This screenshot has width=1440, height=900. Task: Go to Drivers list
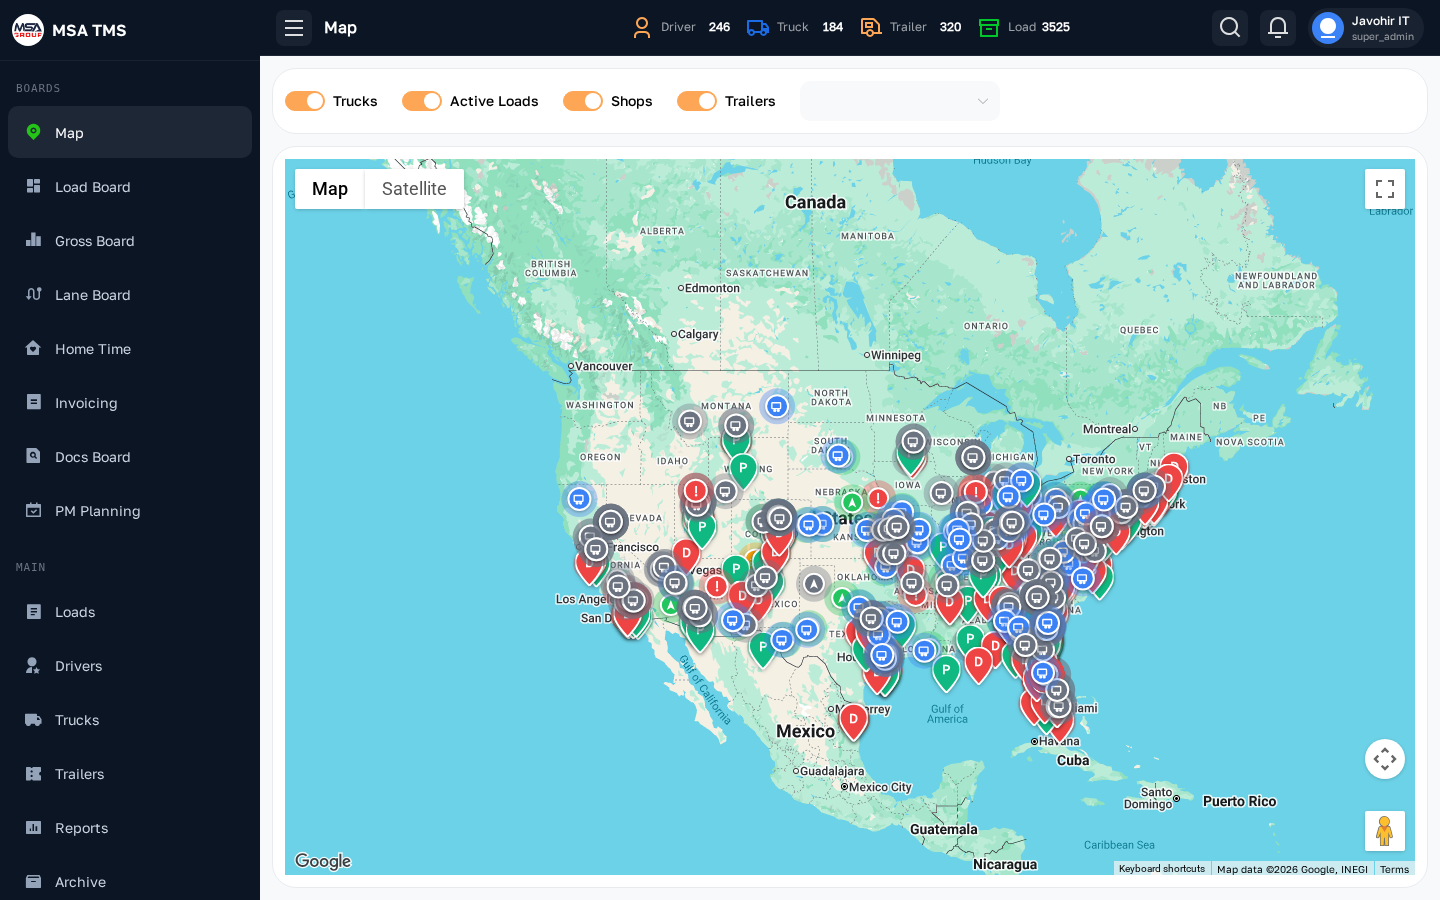130,665
